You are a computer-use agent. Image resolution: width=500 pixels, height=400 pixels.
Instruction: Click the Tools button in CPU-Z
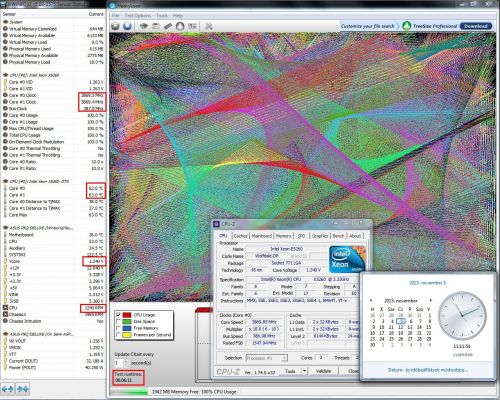pyautogui.click(x=290, y=371)
